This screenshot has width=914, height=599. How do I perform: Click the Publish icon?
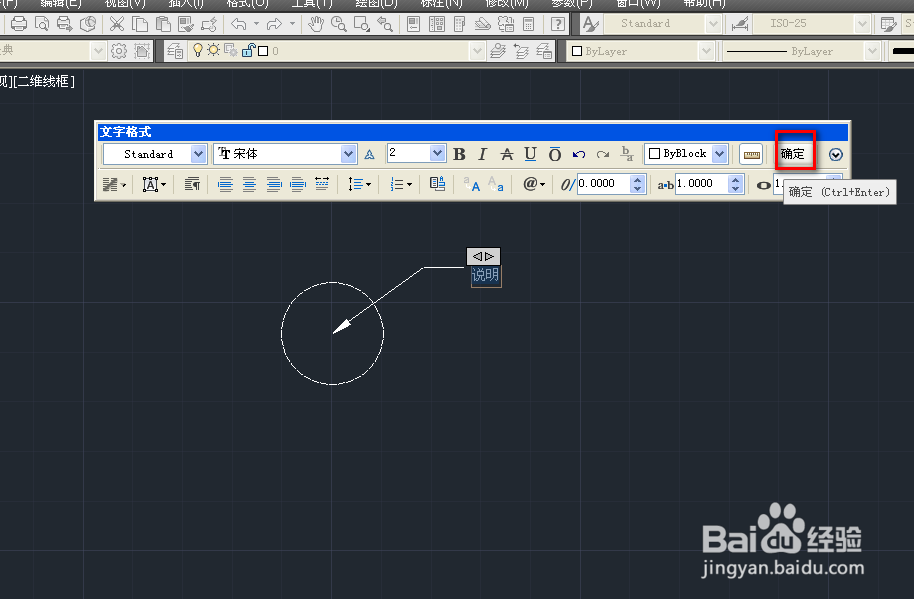[64, 24]
